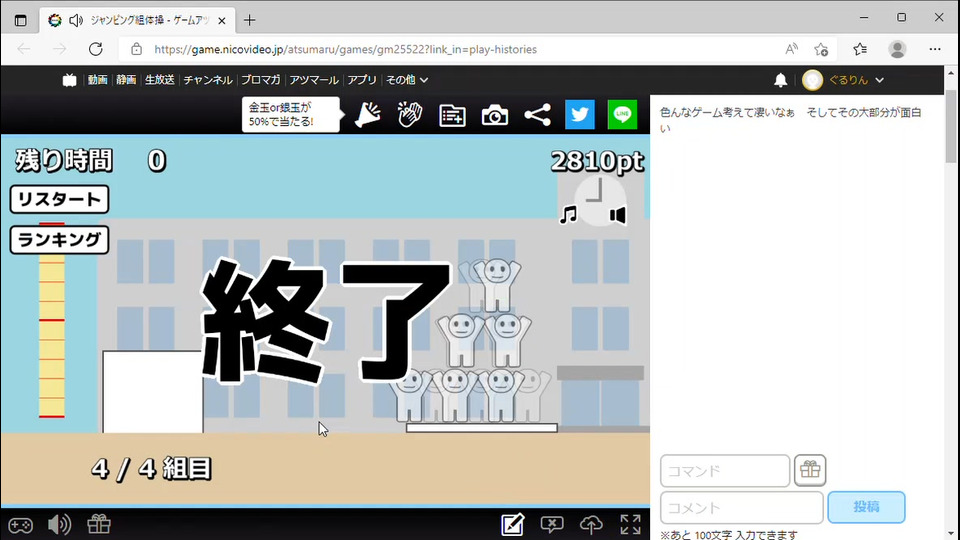Select the ジャンピング組体操 browser tab
This screenshot has width=960, height=540.
coord(138,20)
